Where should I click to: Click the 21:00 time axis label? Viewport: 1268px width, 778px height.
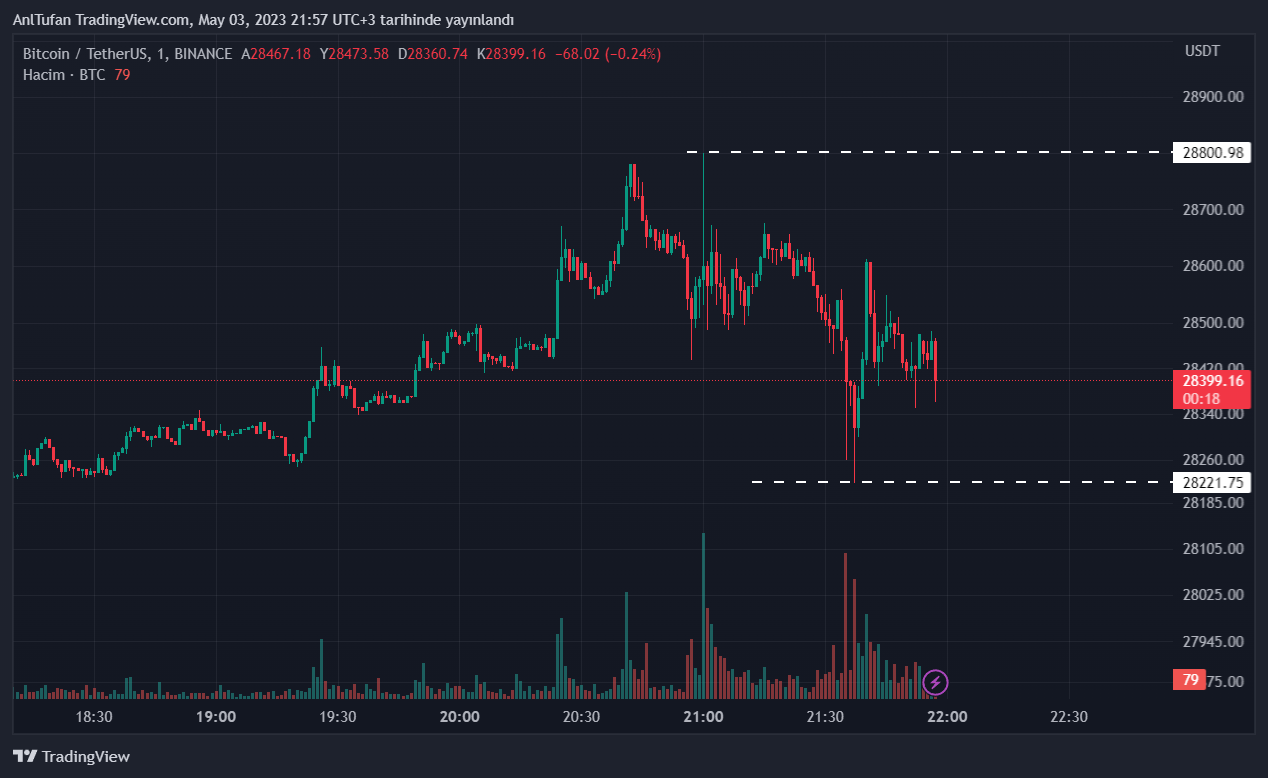point(703,717)
